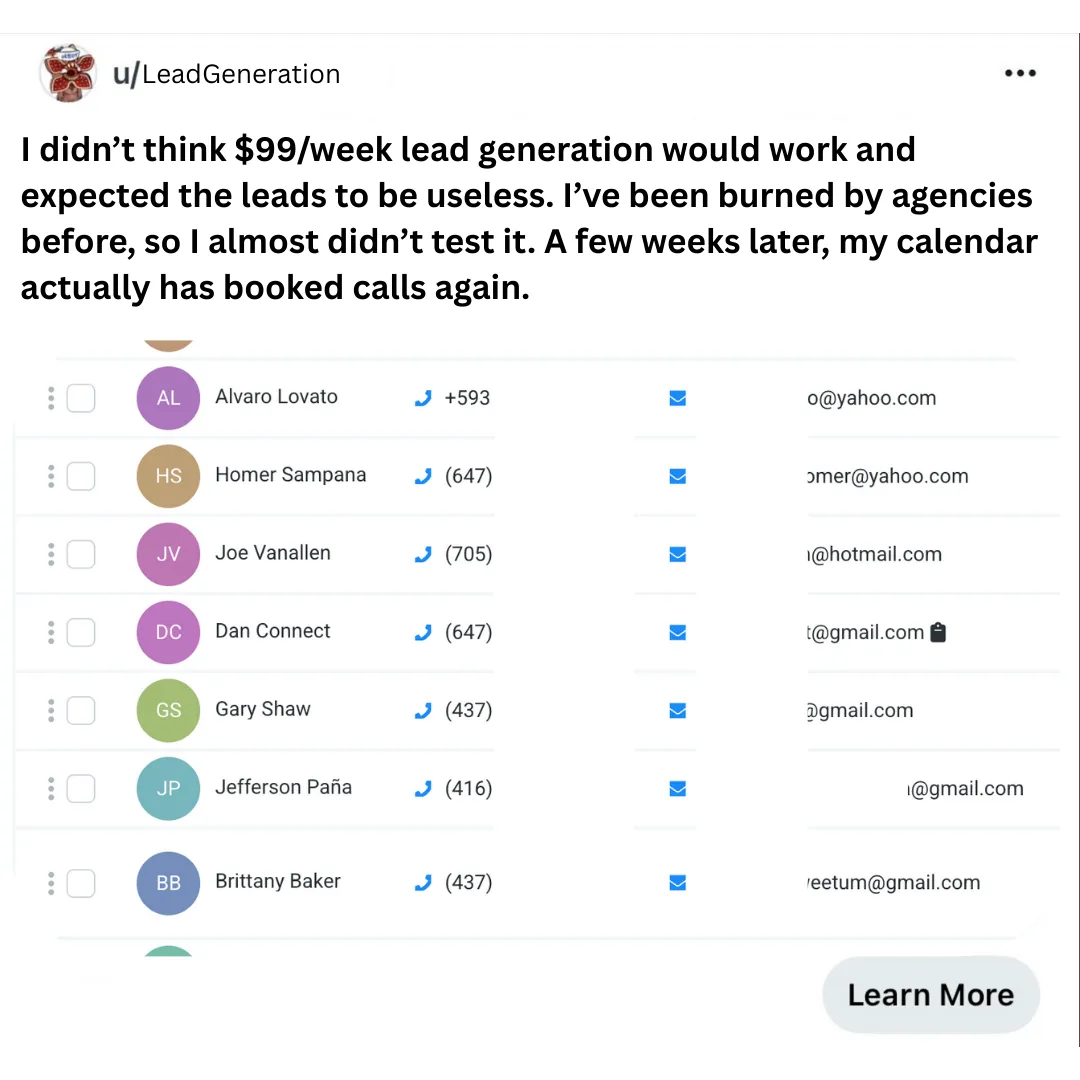Screen dimensions: 1080x1080
Task: Click the envelope icon for Brittany Baker
Action: point(677,882)
